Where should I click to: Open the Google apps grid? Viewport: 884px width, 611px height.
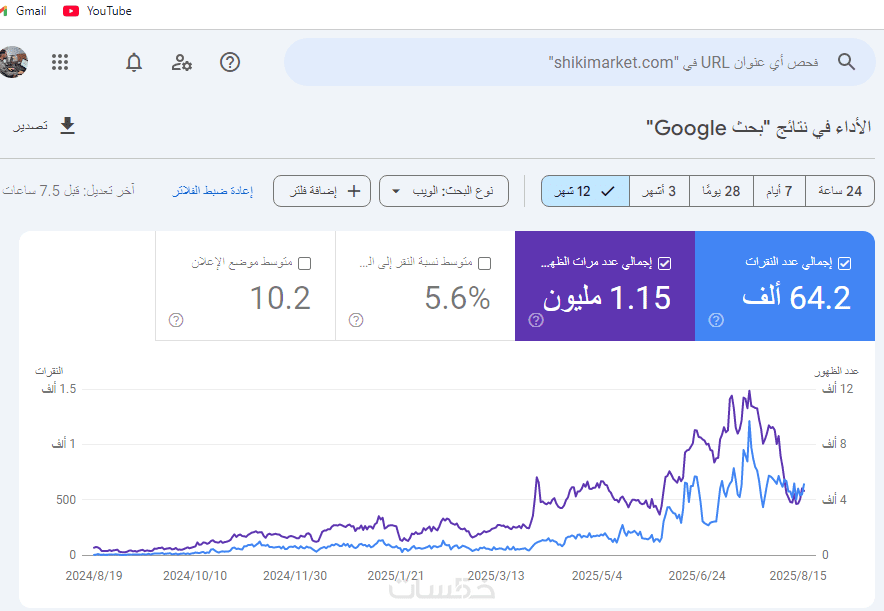tap(60, 62)
